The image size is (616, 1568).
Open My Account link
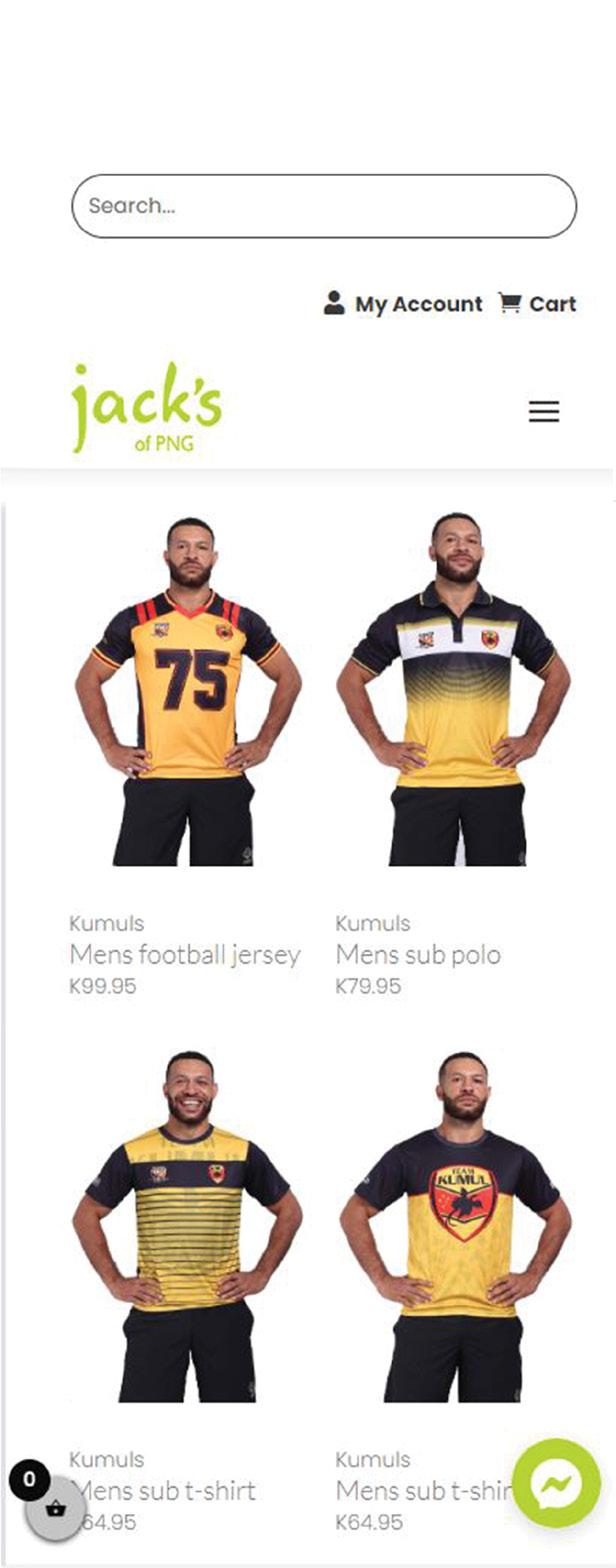coord(418,304)
